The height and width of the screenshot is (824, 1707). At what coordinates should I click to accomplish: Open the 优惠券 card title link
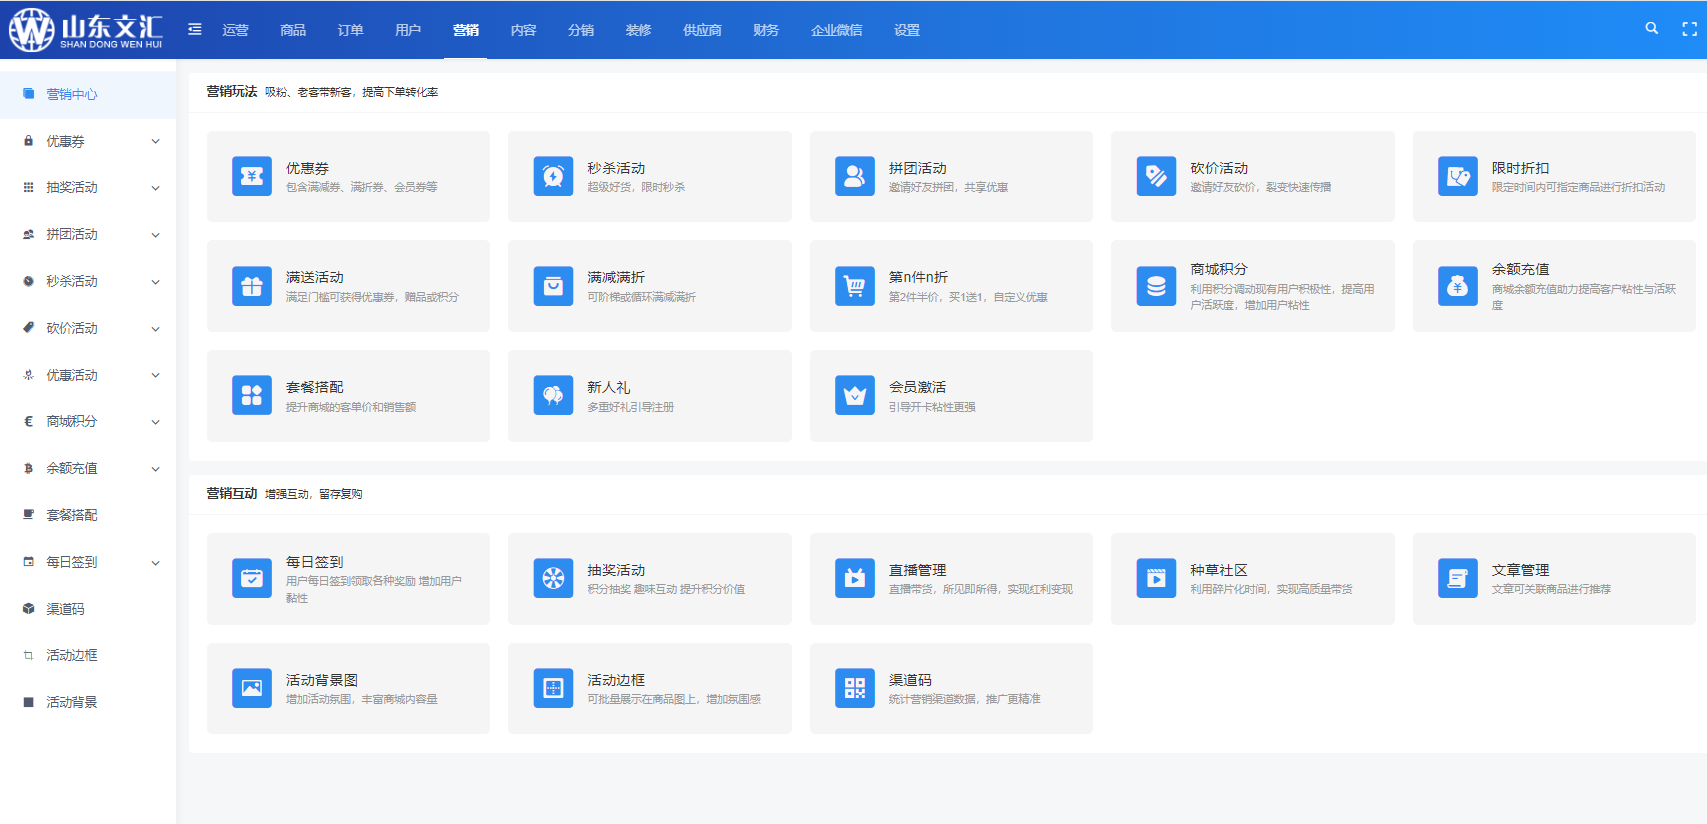tap(307, 168)
